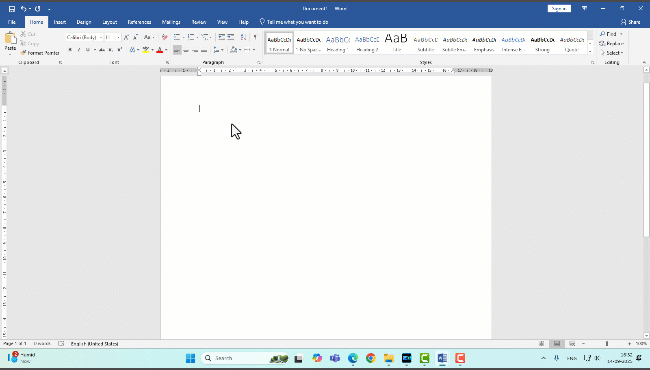Select the Heading 1 style
This screenshot has height=370, width=650.
(338, 43)
